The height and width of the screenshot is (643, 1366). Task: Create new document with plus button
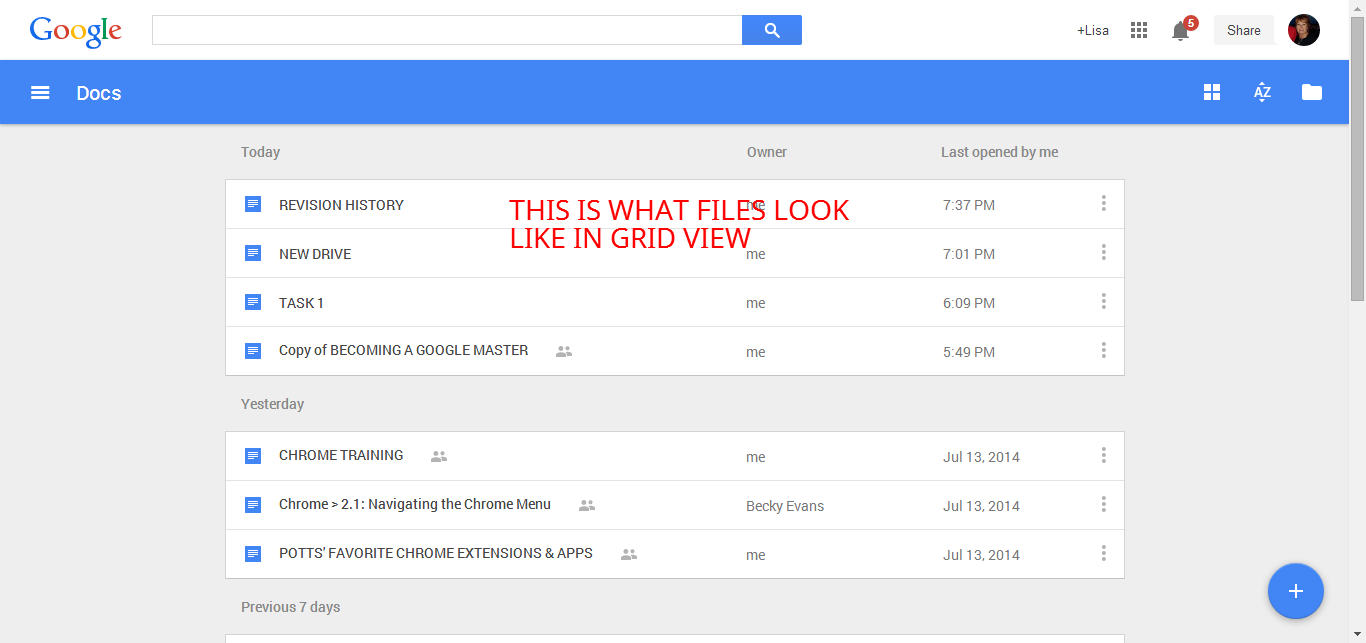coord(1296,591)
